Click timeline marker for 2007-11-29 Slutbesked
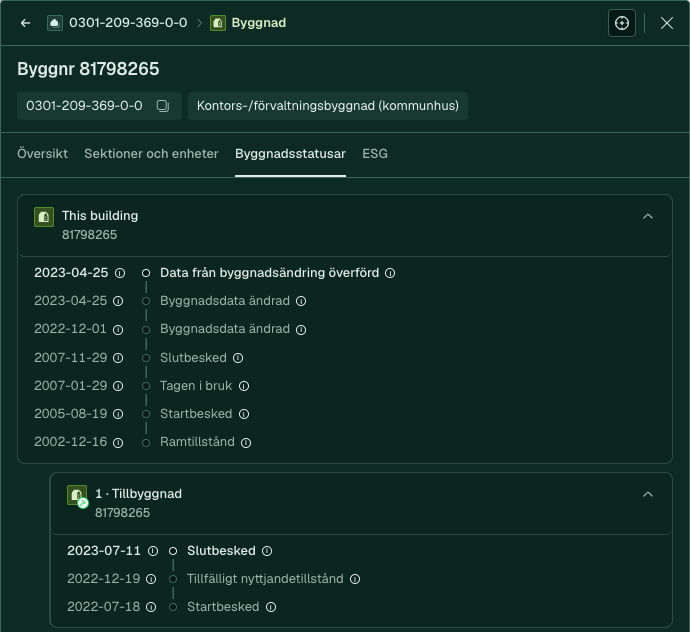Screen dimensions: 690x632 pyautogui.click(x=146, y=358)
